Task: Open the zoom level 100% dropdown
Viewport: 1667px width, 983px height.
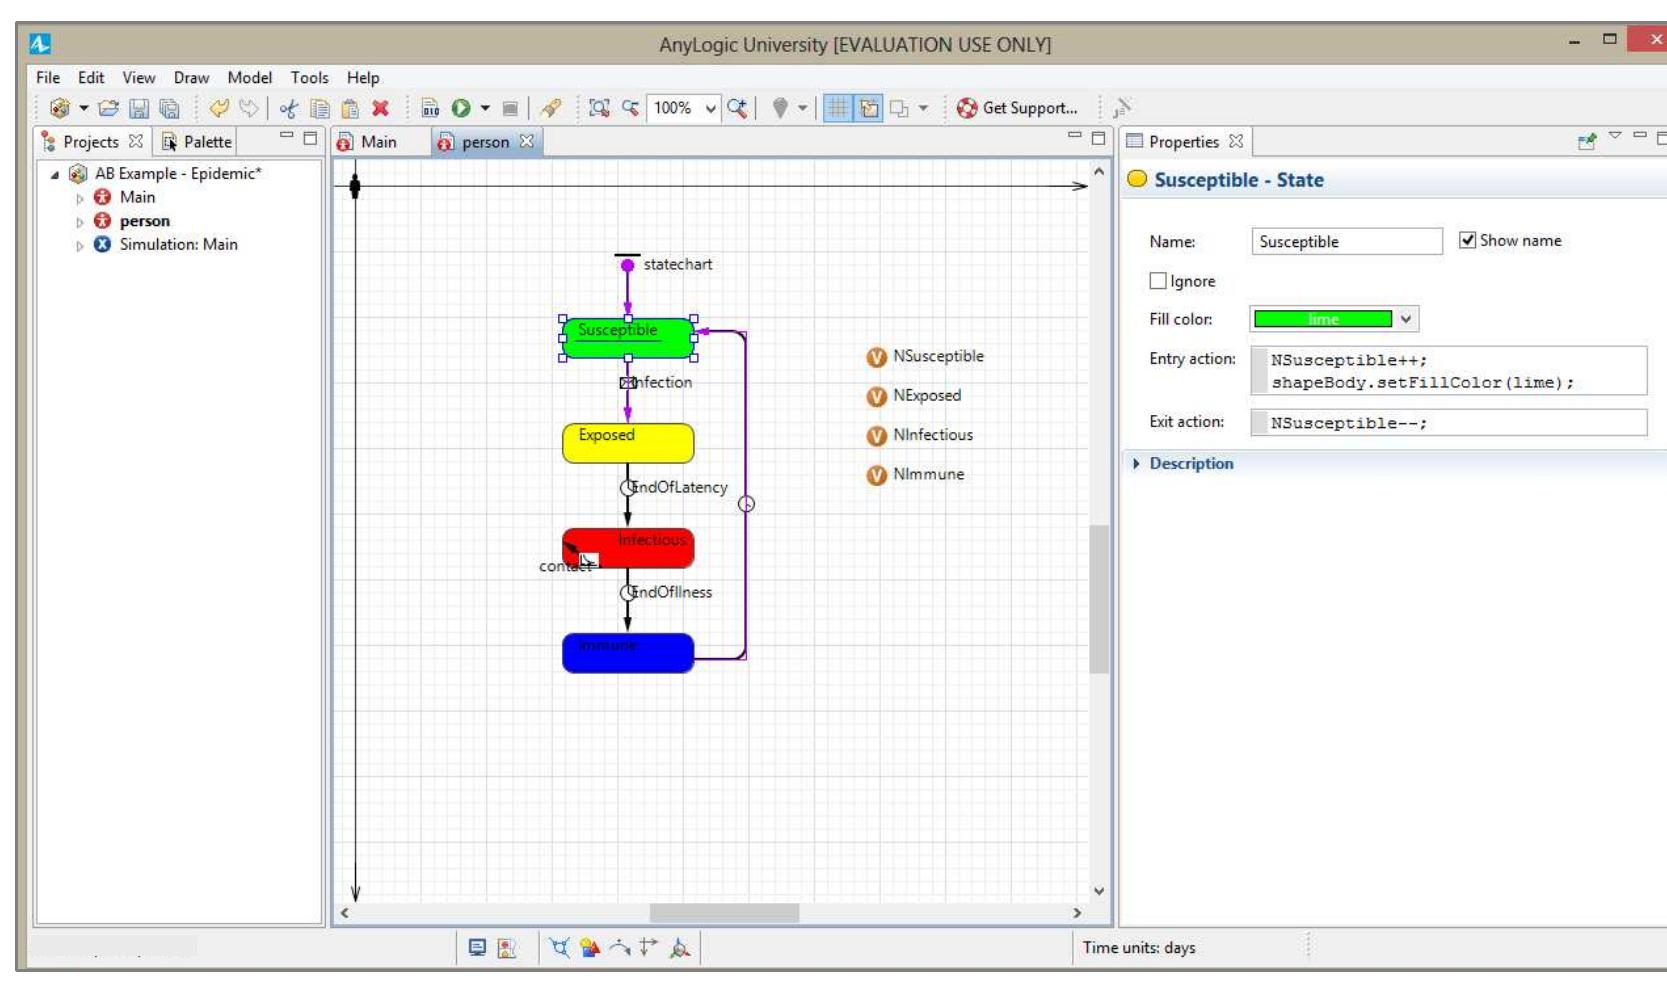Action: pos(710,108)
